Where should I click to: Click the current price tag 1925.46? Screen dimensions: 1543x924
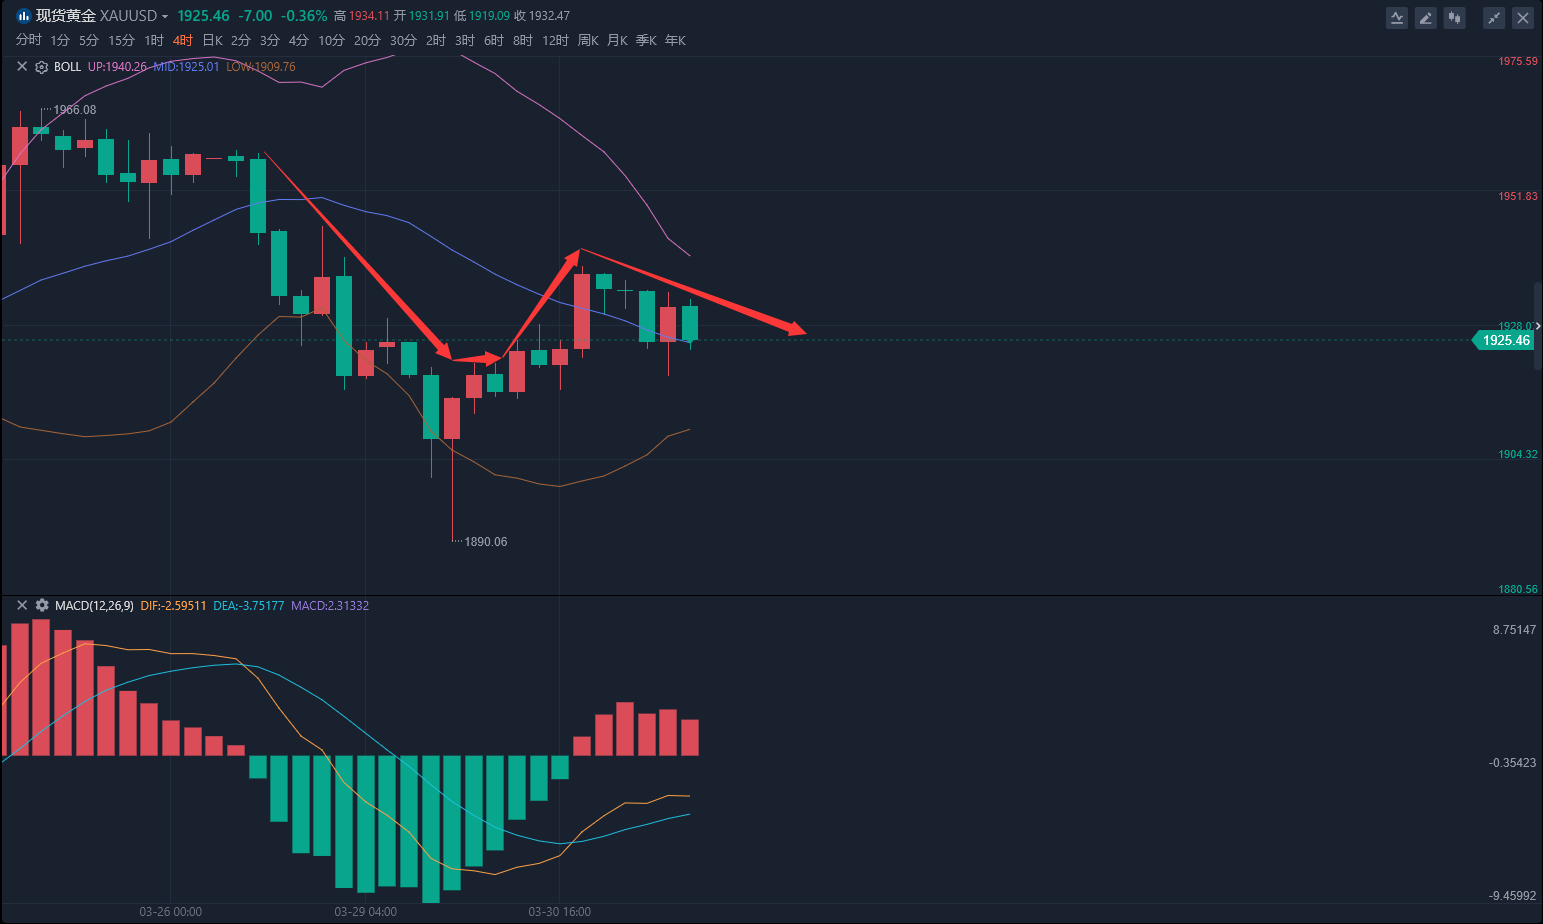point(1503,341)
